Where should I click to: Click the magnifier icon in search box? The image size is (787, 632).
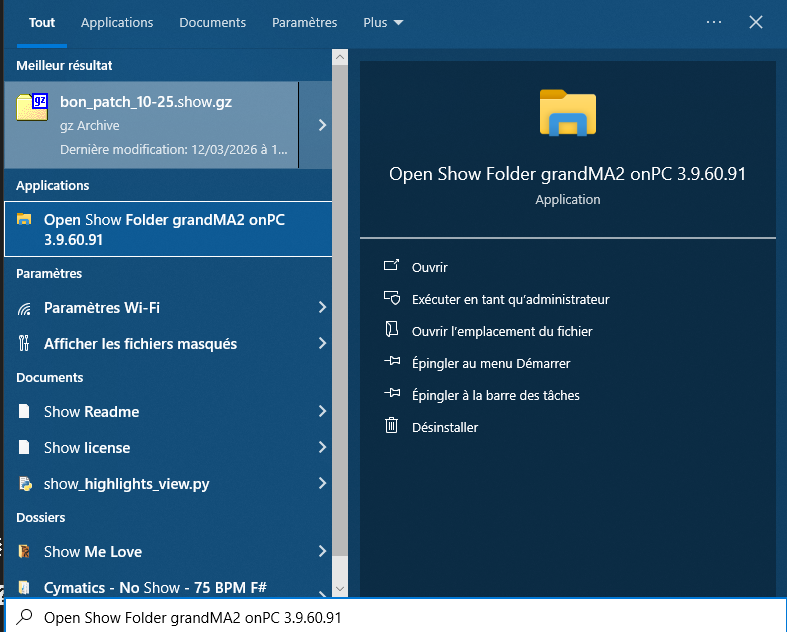pos(24,617)
